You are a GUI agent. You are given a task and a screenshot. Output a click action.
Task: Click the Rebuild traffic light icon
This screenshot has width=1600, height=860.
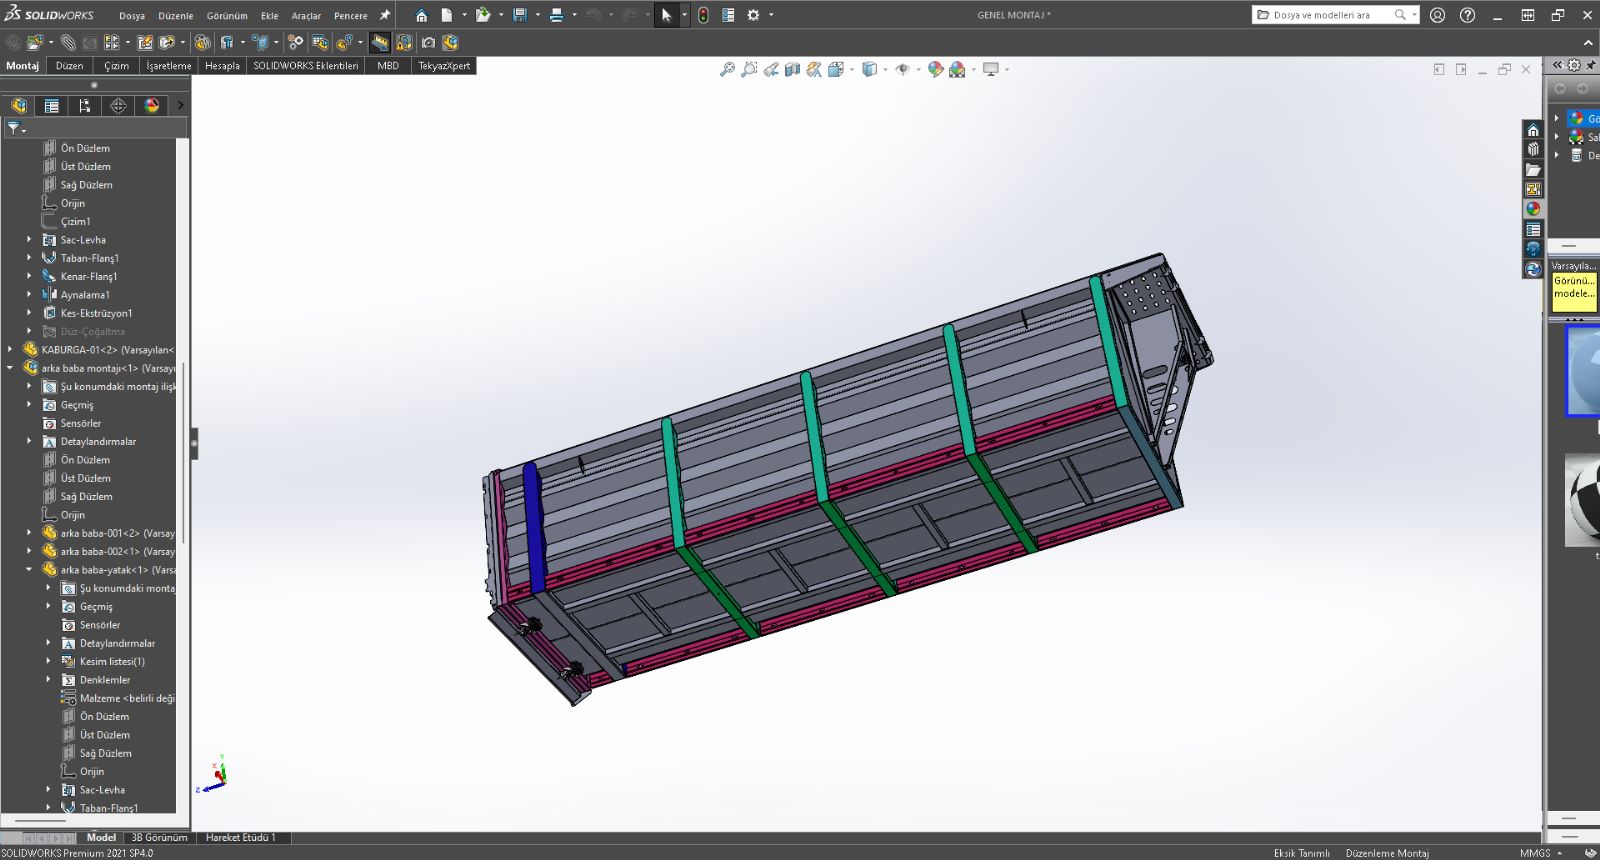coord(703,15)
